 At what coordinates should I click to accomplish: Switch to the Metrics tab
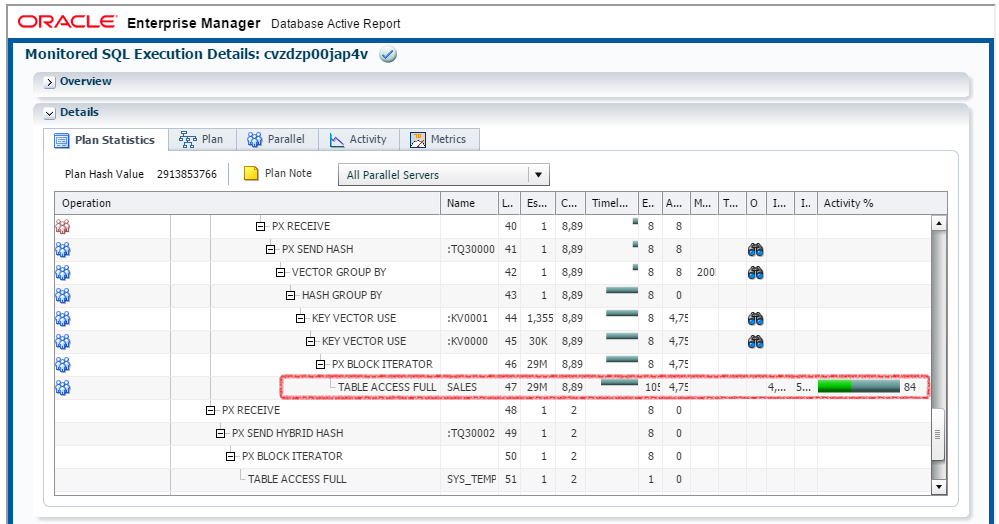point(439,140)
